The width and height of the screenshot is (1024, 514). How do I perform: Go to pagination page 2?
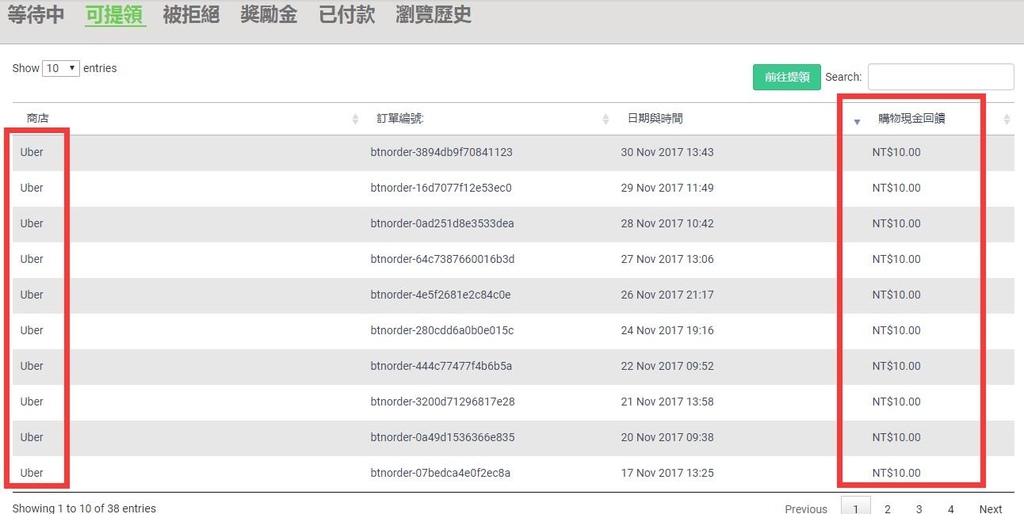(887, 509)
